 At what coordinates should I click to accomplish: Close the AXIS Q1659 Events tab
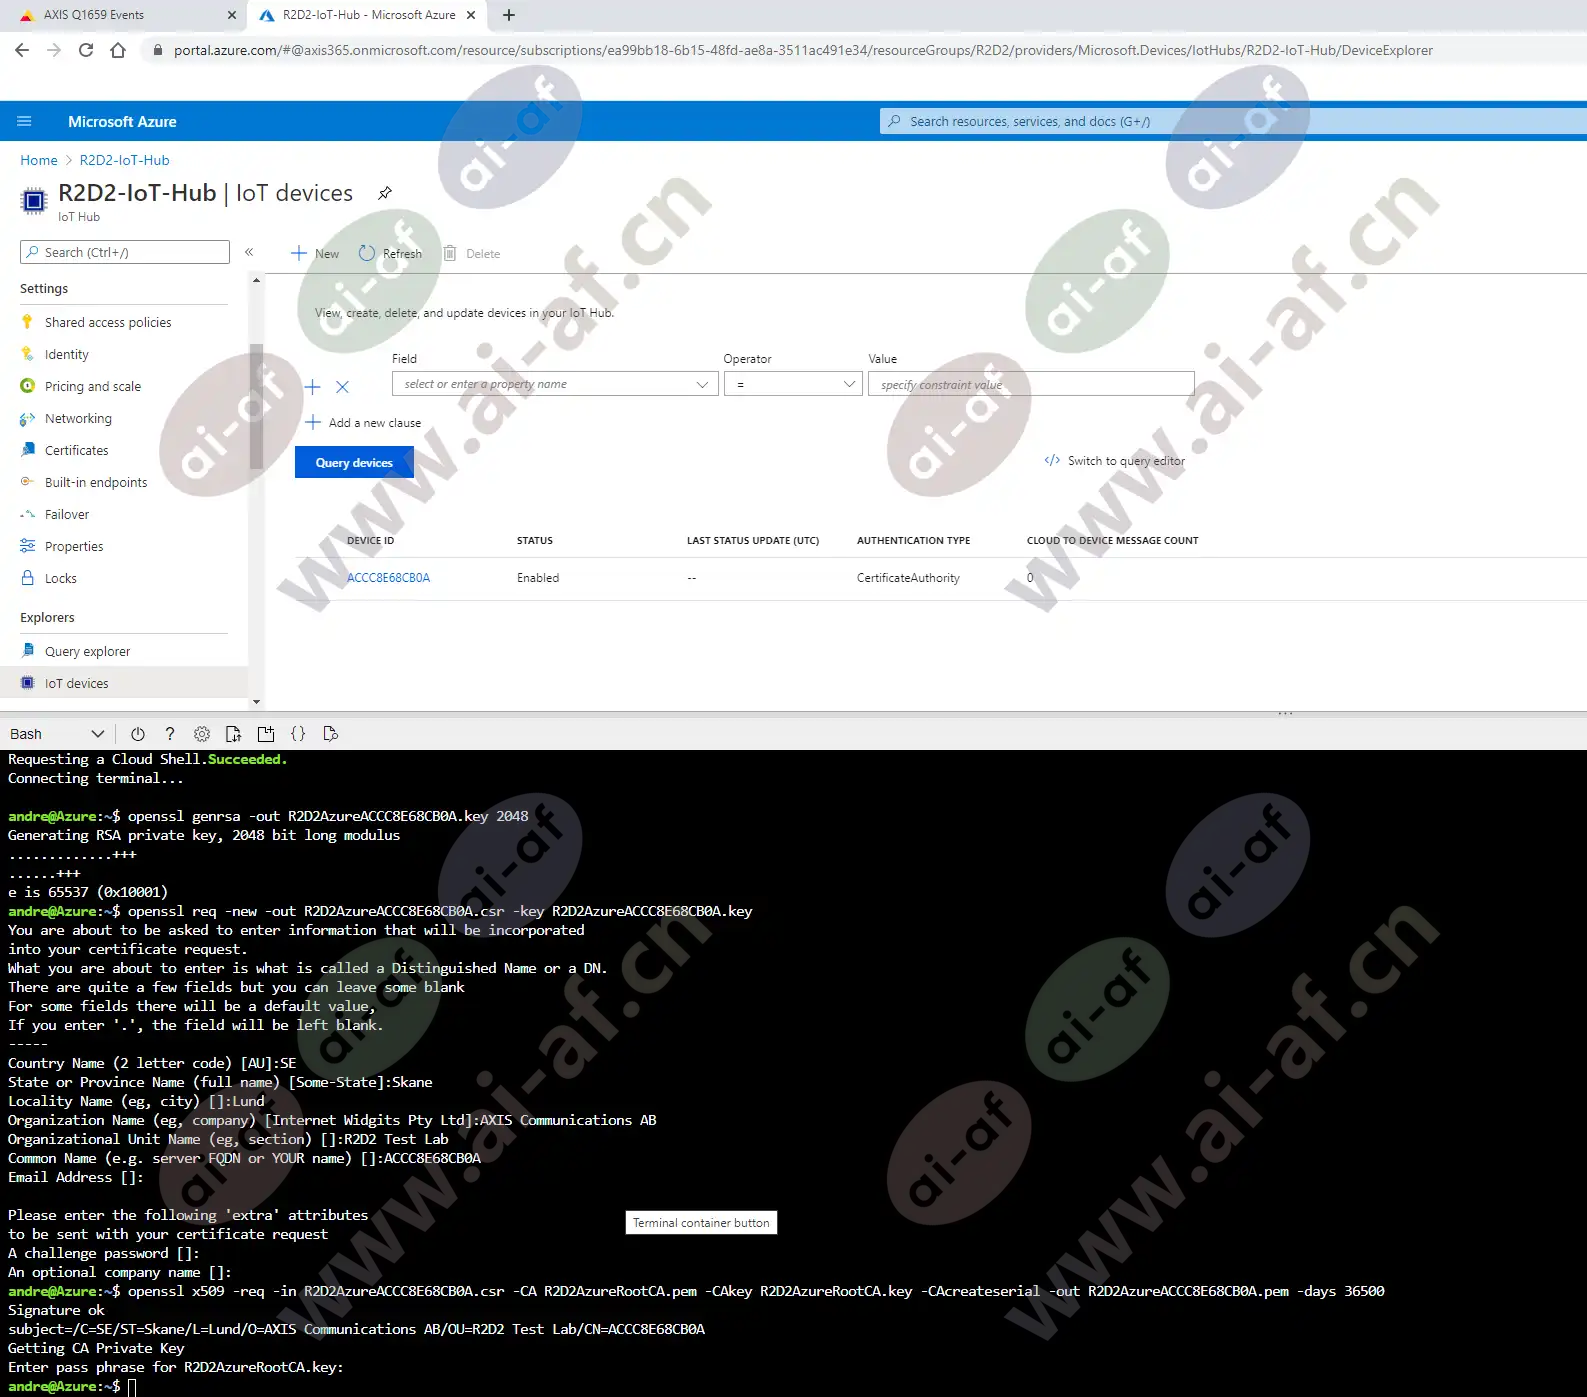tap(232, 15)
